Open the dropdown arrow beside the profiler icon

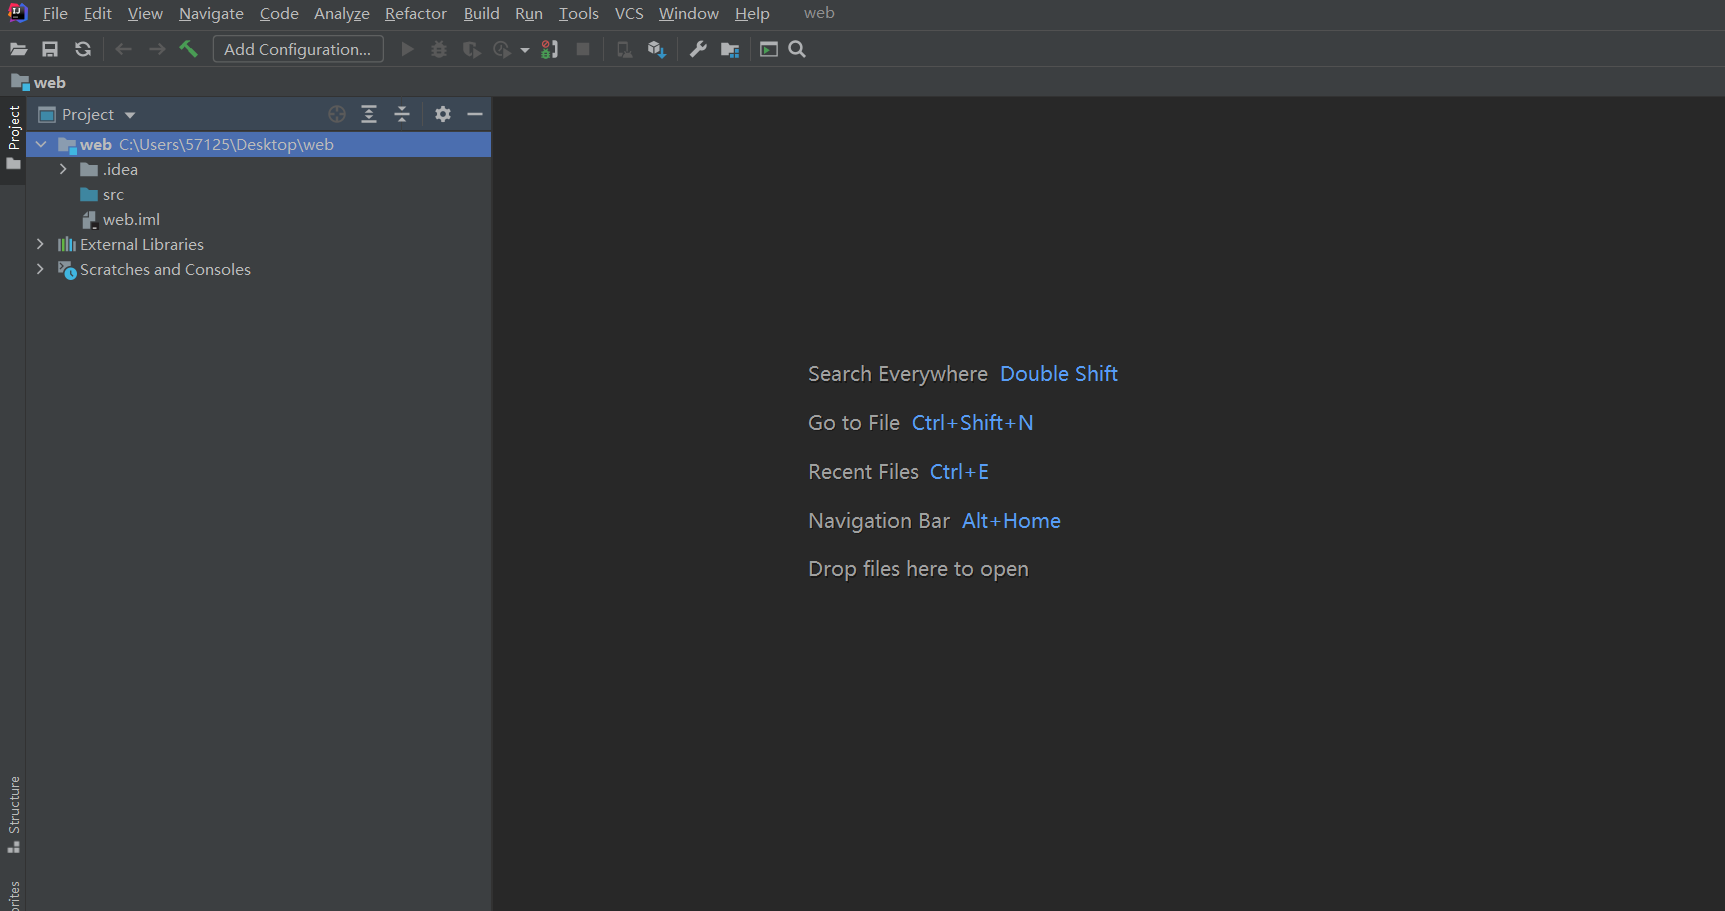(525, 50)
